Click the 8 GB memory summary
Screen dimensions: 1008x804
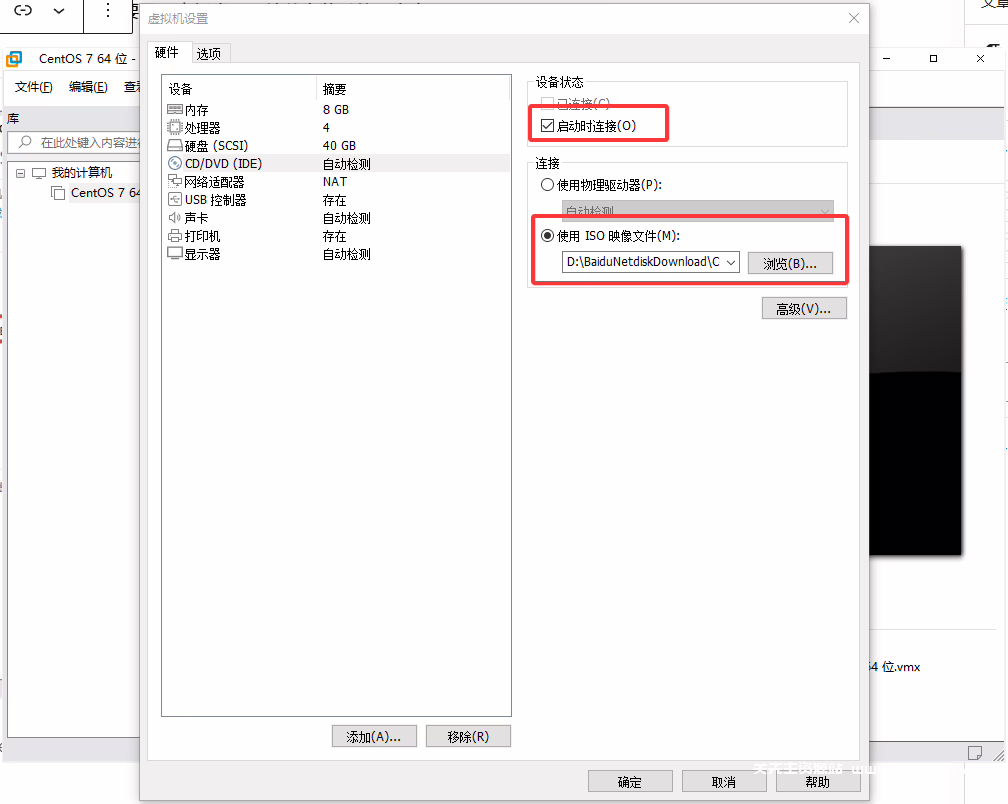(336, 109)
